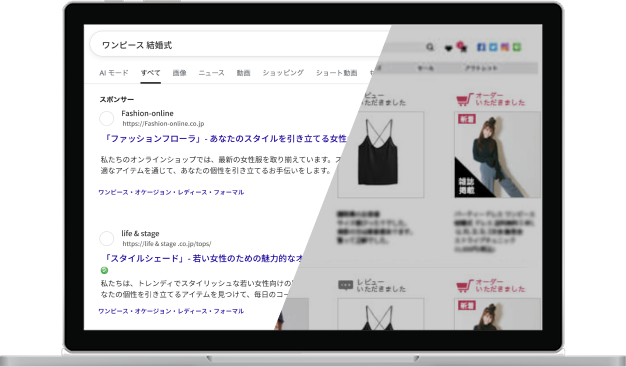Click the lower speech bubble レビュー icon

click(x=346, y=285)
